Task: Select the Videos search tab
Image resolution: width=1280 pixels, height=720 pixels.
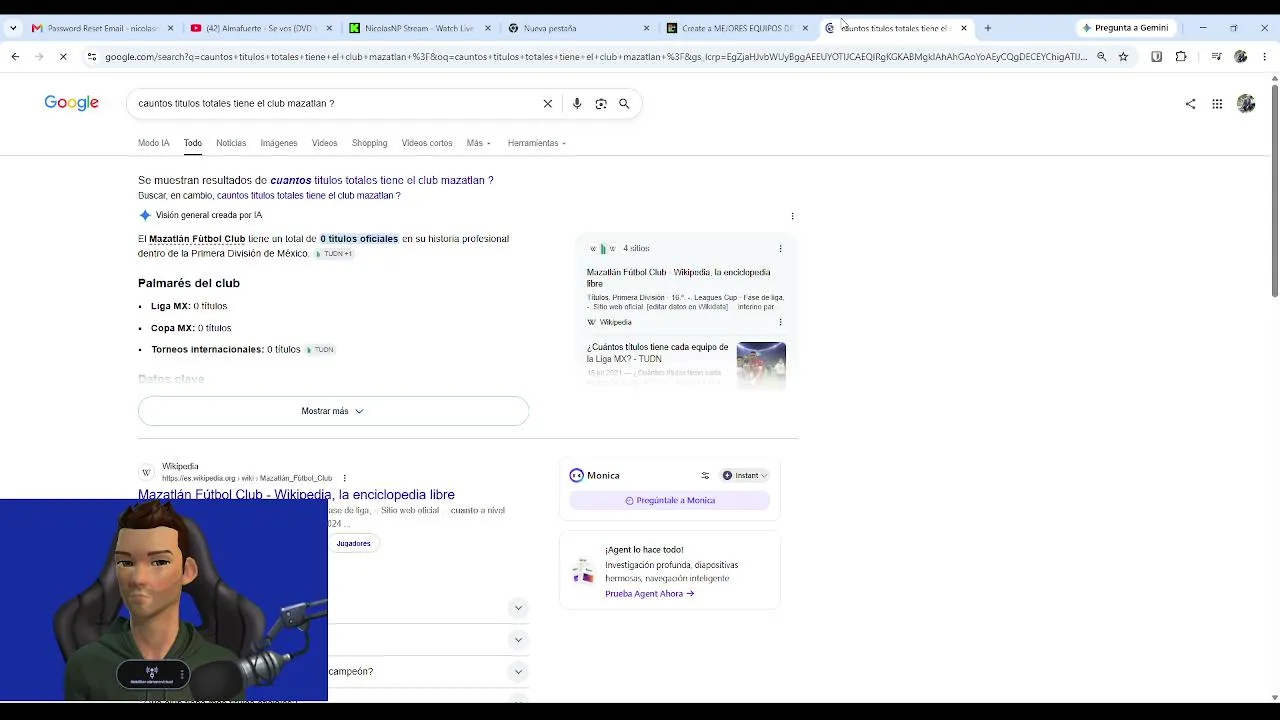Action: coord(324,143)
